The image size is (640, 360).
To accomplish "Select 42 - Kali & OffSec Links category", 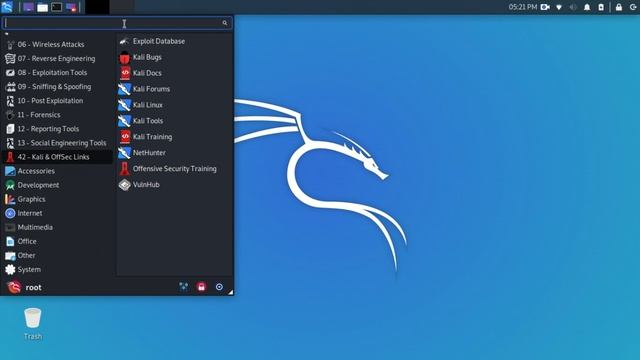I will click(57, 157).
